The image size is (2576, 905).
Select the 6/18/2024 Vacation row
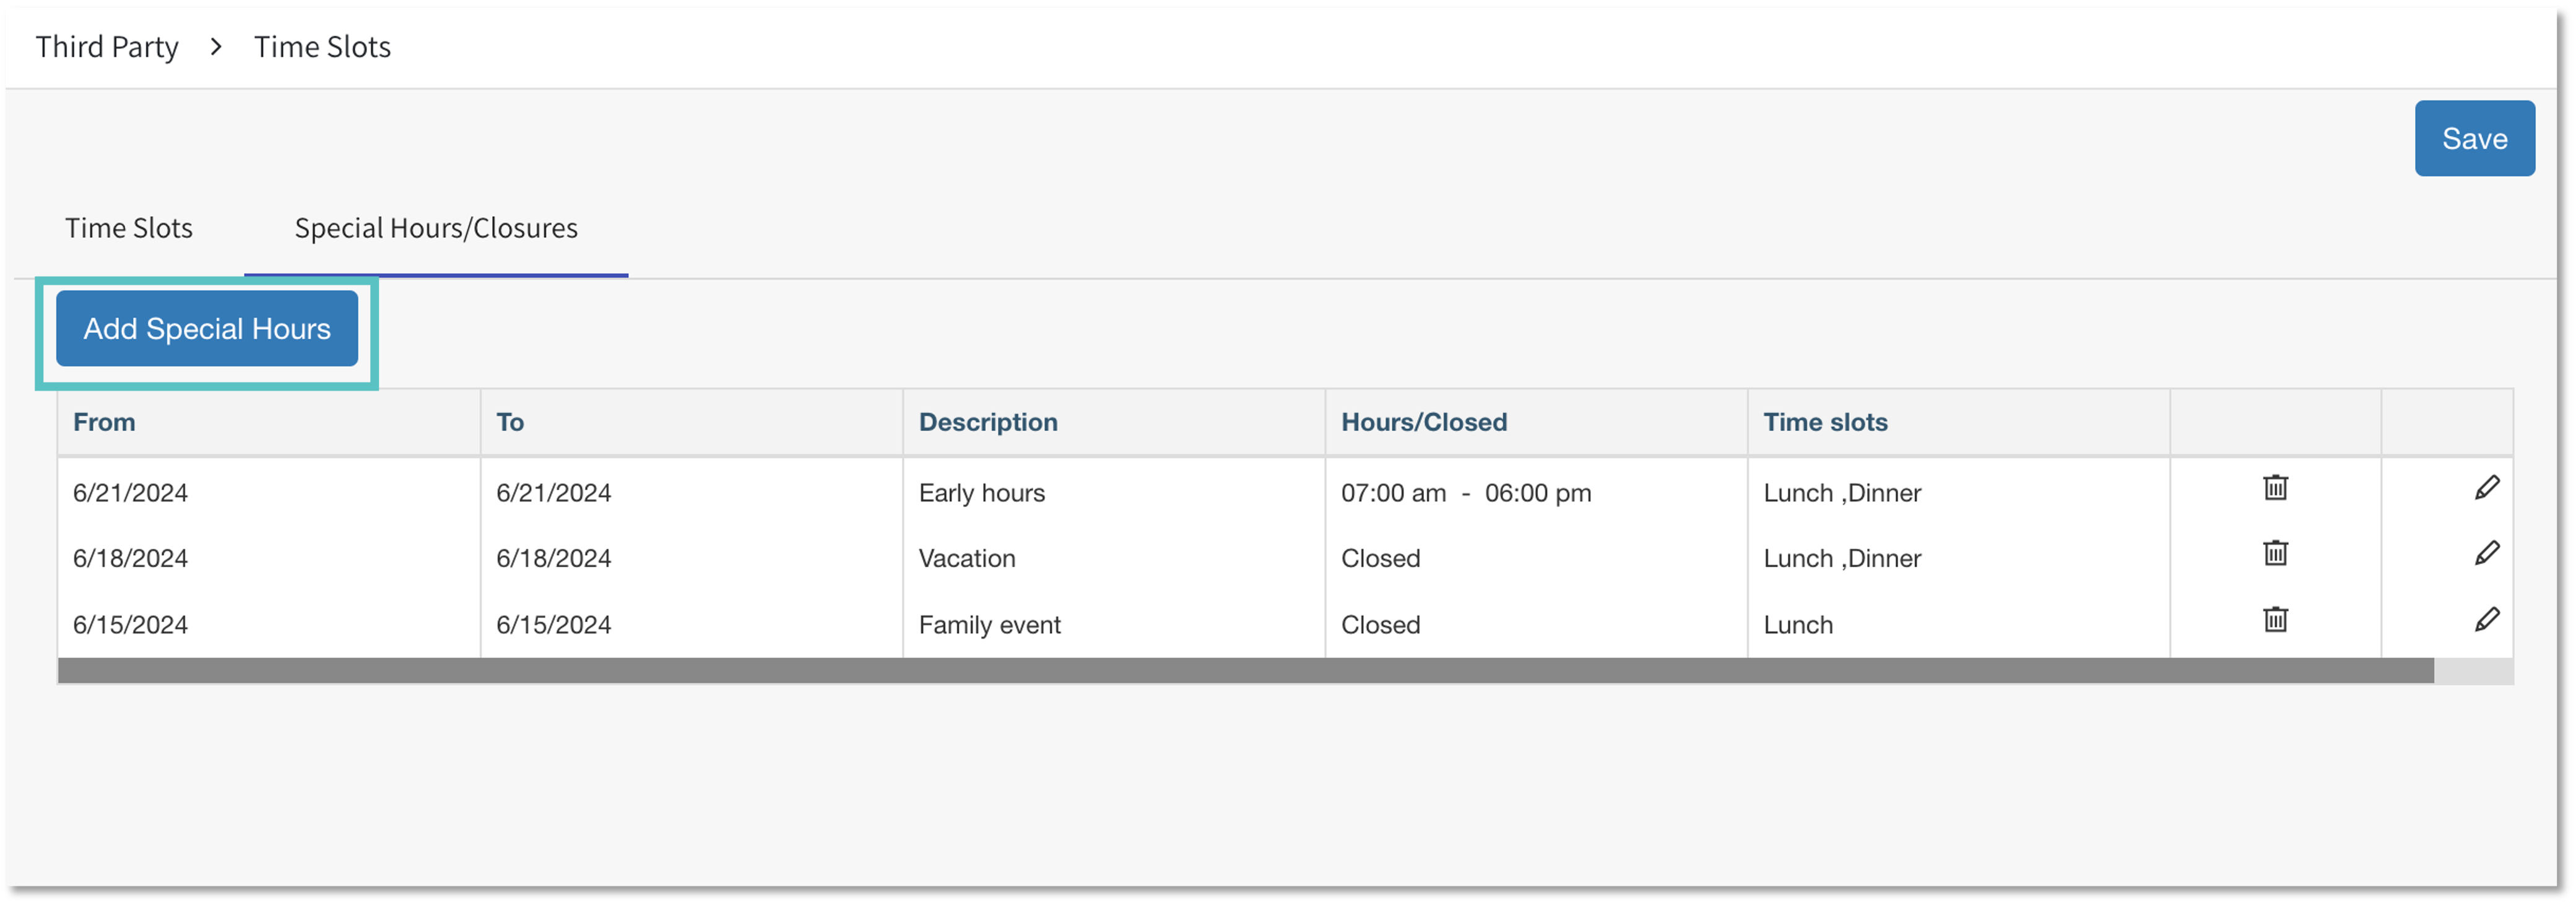967,559
